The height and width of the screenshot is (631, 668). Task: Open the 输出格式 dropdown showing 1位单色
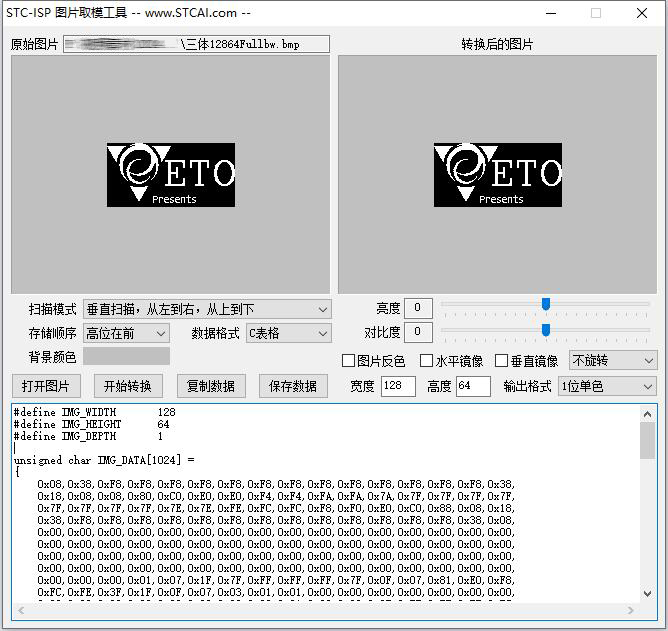(x=608, y=386)
